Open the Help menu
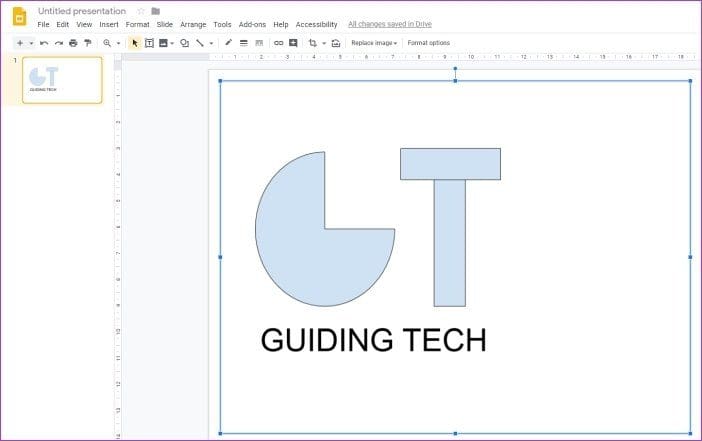702x441 pixels. tap(281, 25)
